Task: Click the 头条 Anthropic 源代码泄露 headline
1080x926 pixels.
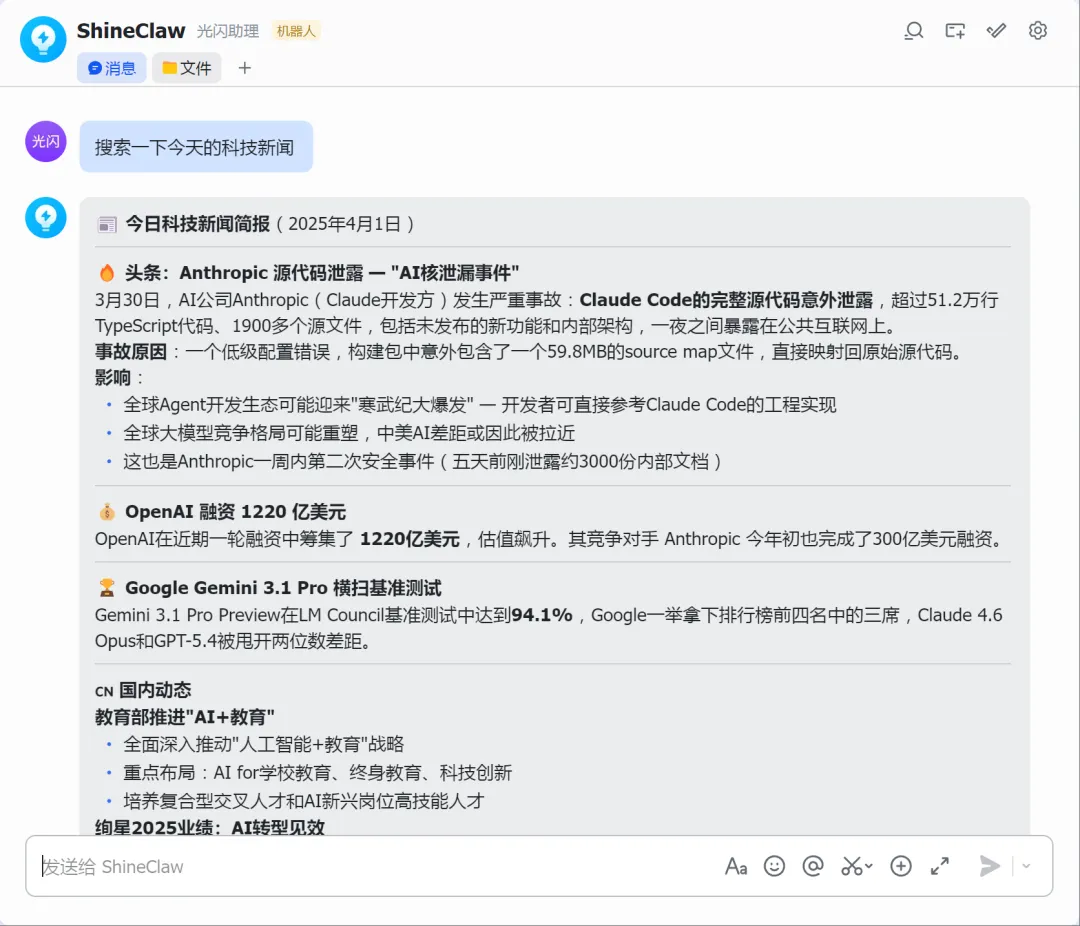Action: point(322,273)
